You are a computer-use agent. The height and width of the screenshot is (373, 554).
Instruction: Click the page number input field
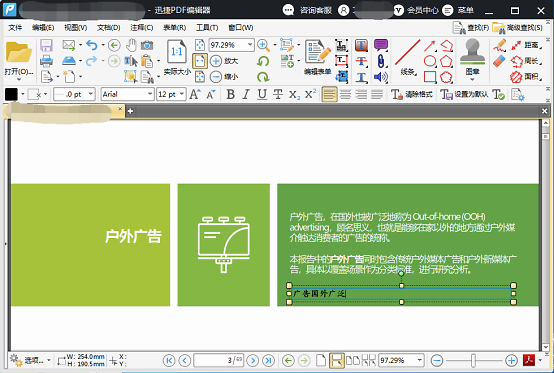tap(219, 360)
